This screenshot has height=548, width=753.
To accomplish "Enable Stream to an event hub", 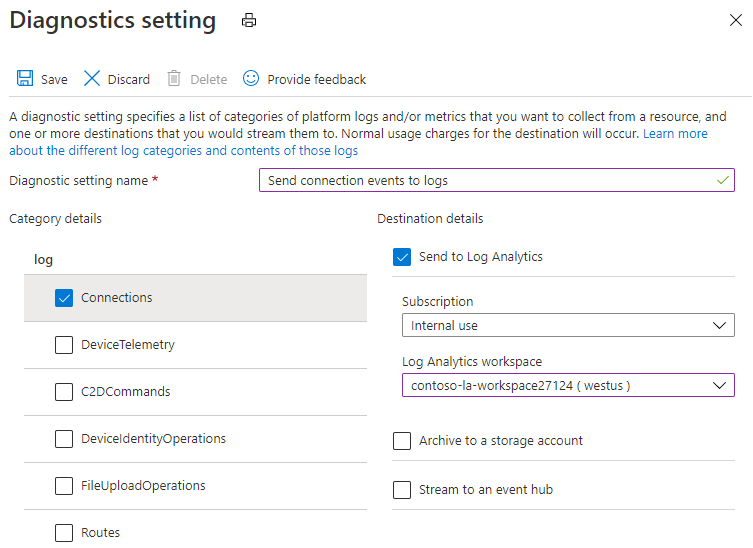I will click(x=402, y=490).
